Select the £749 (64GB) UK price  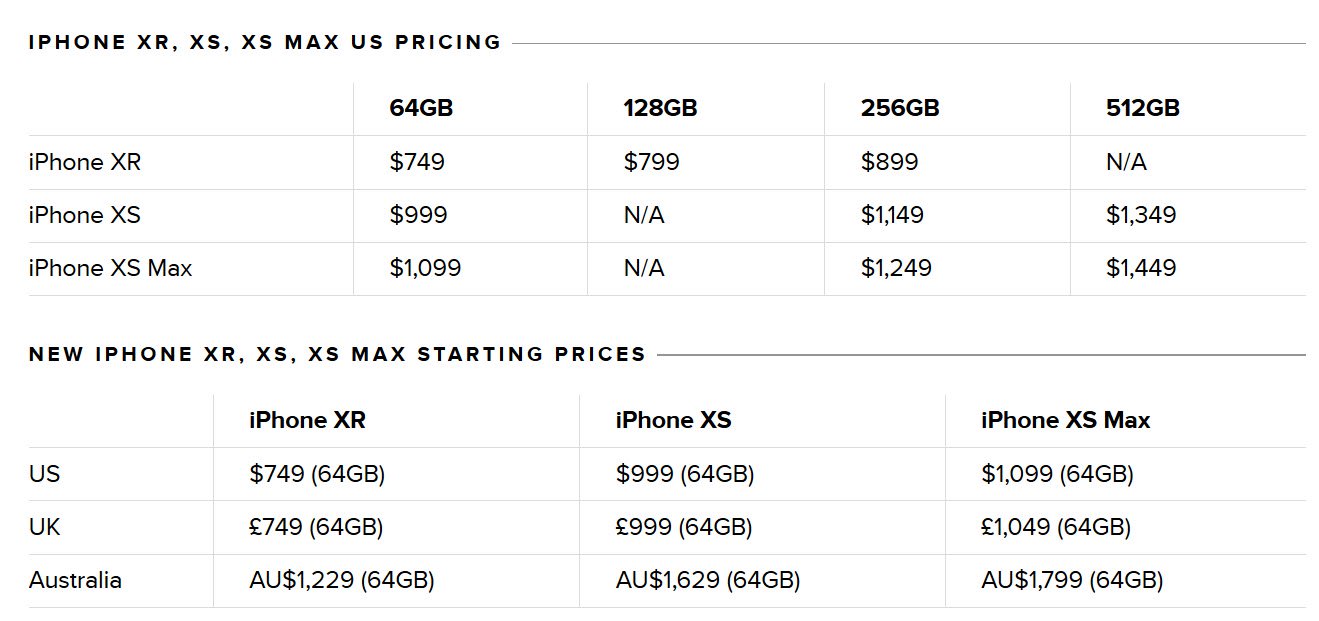point(316,527)
